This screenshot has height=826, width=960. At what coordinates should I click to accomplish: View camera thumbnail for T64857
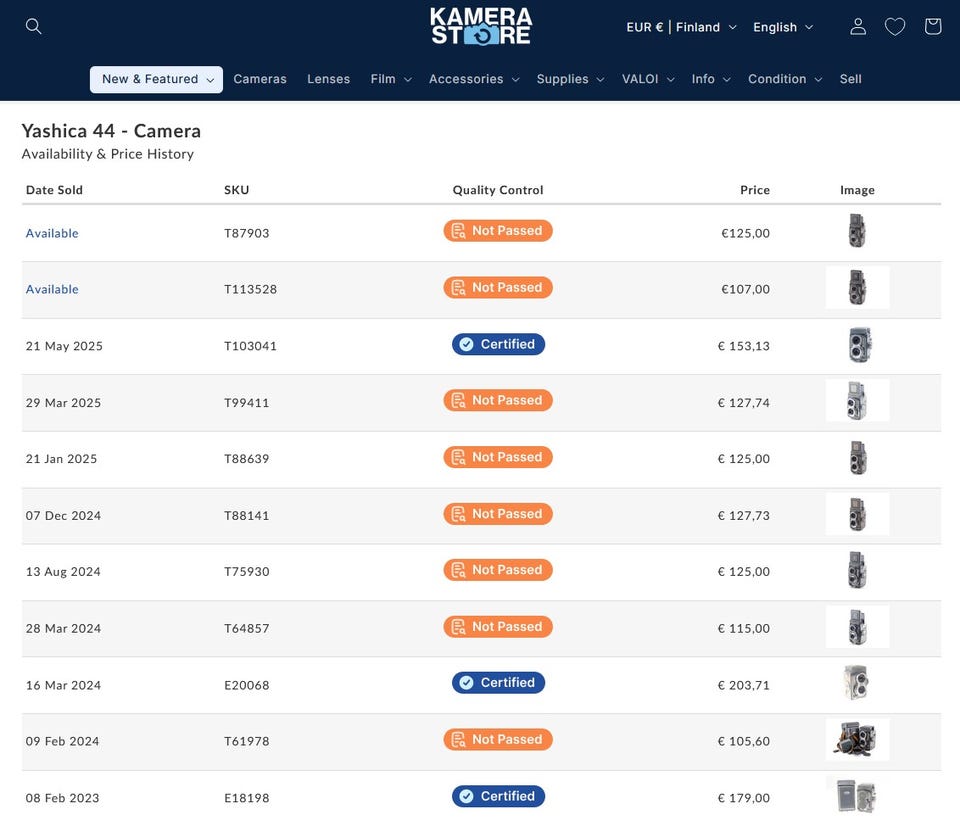(x=857, y=626)
